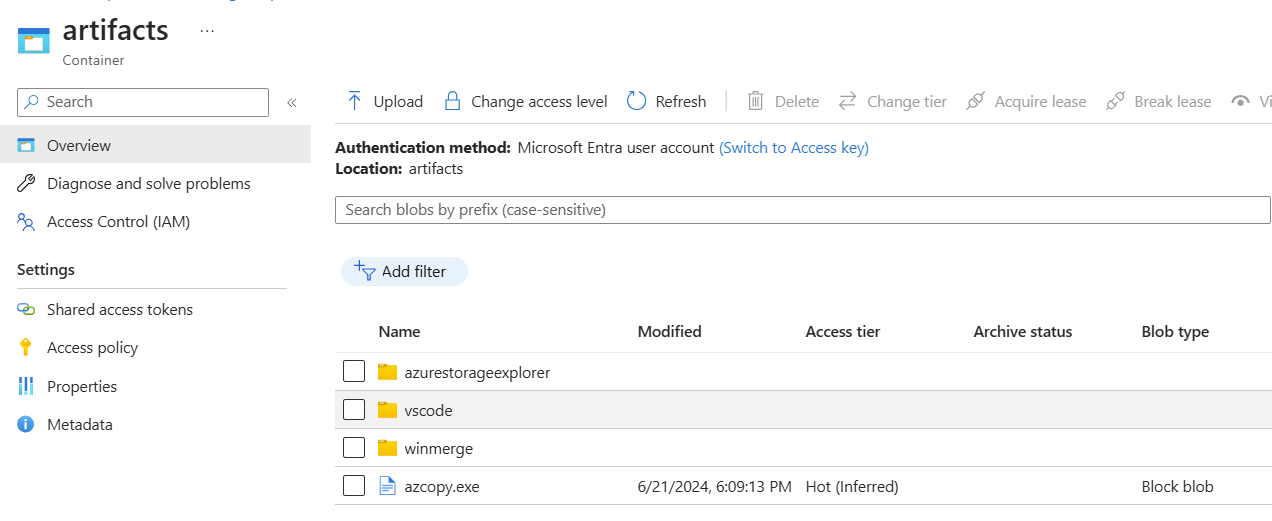Click the Break lease toolbar label
The width and height of the screenshot is (1272, 521).
1173,102
